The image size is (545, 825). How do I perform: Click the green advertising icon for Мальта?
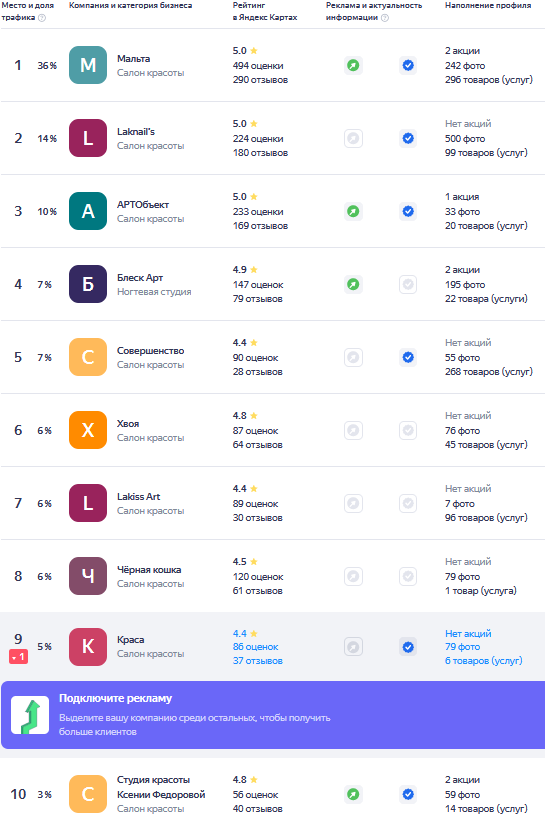[x=354, y=65]
